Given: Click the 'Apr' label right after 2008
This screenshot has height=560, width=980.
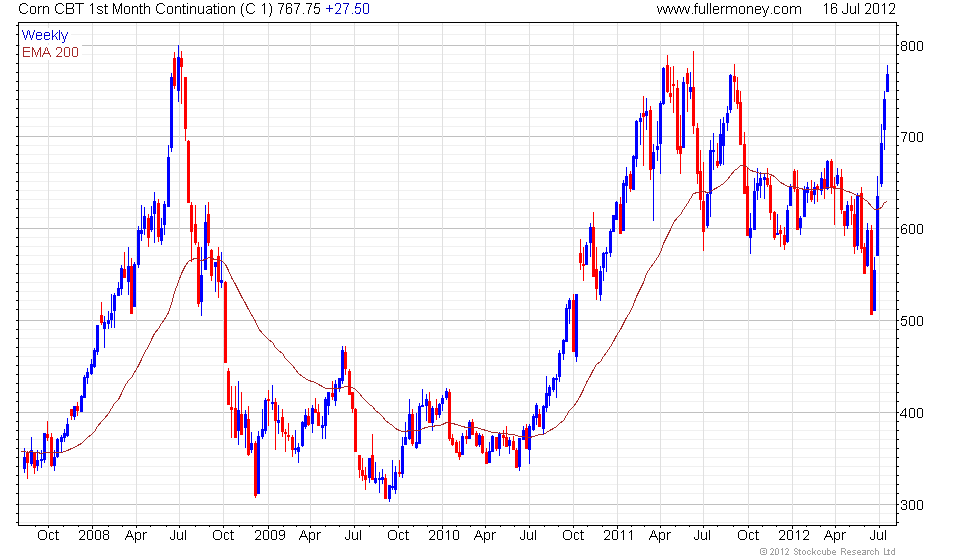Looking at the screenshot, I should tap(136, 536).
